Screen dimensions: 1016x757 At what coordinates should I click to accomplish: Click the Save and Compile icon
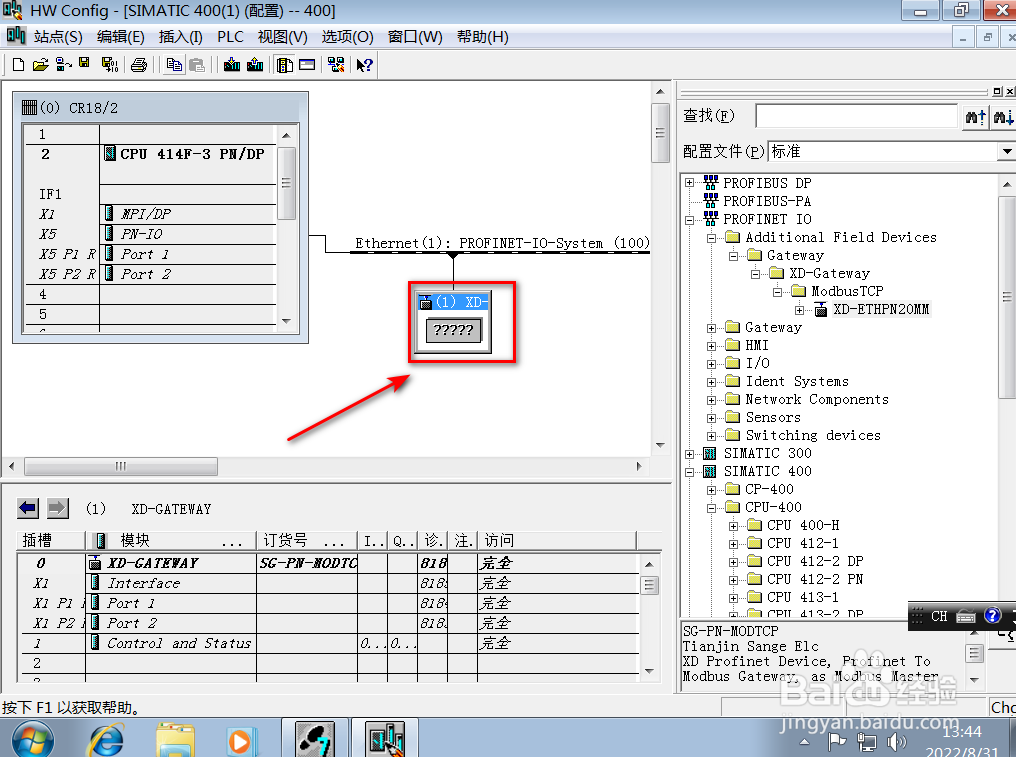(x=110, y=65)
